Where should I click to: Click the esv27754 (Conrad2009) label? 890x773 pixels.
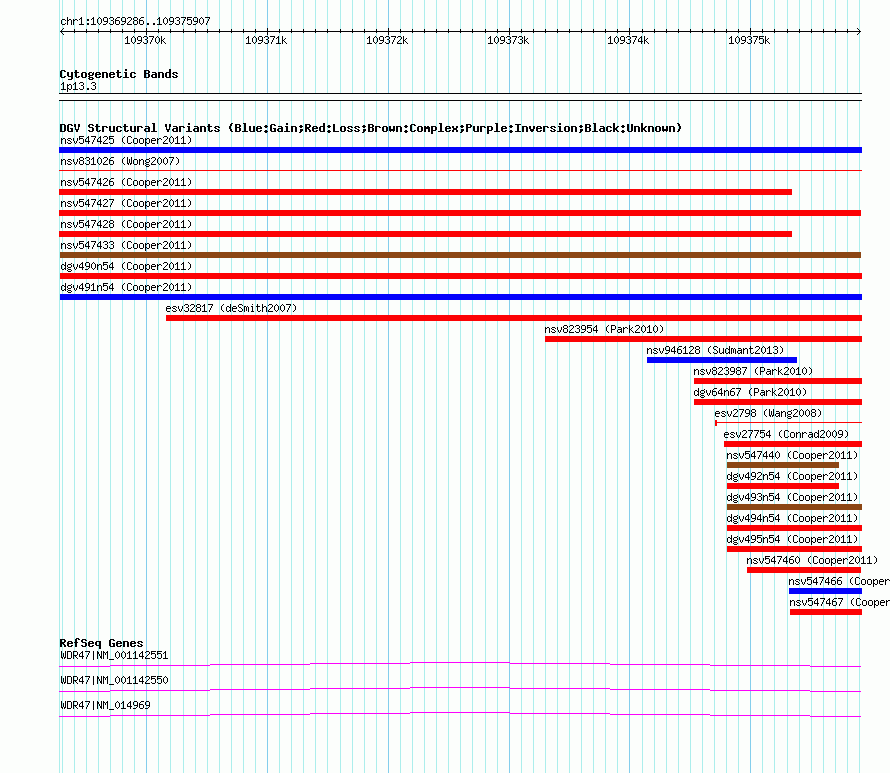[786, 434]
